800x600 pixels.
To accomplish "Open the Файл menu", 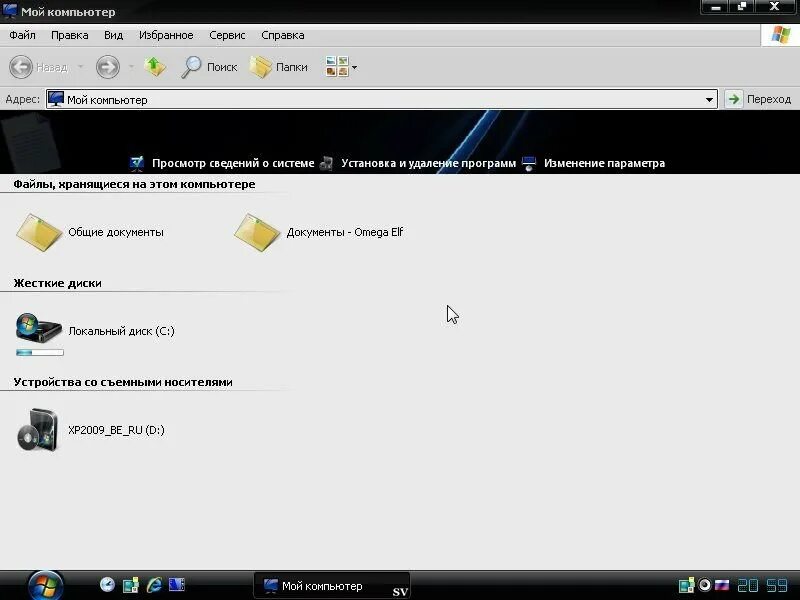I will point(22,35).
